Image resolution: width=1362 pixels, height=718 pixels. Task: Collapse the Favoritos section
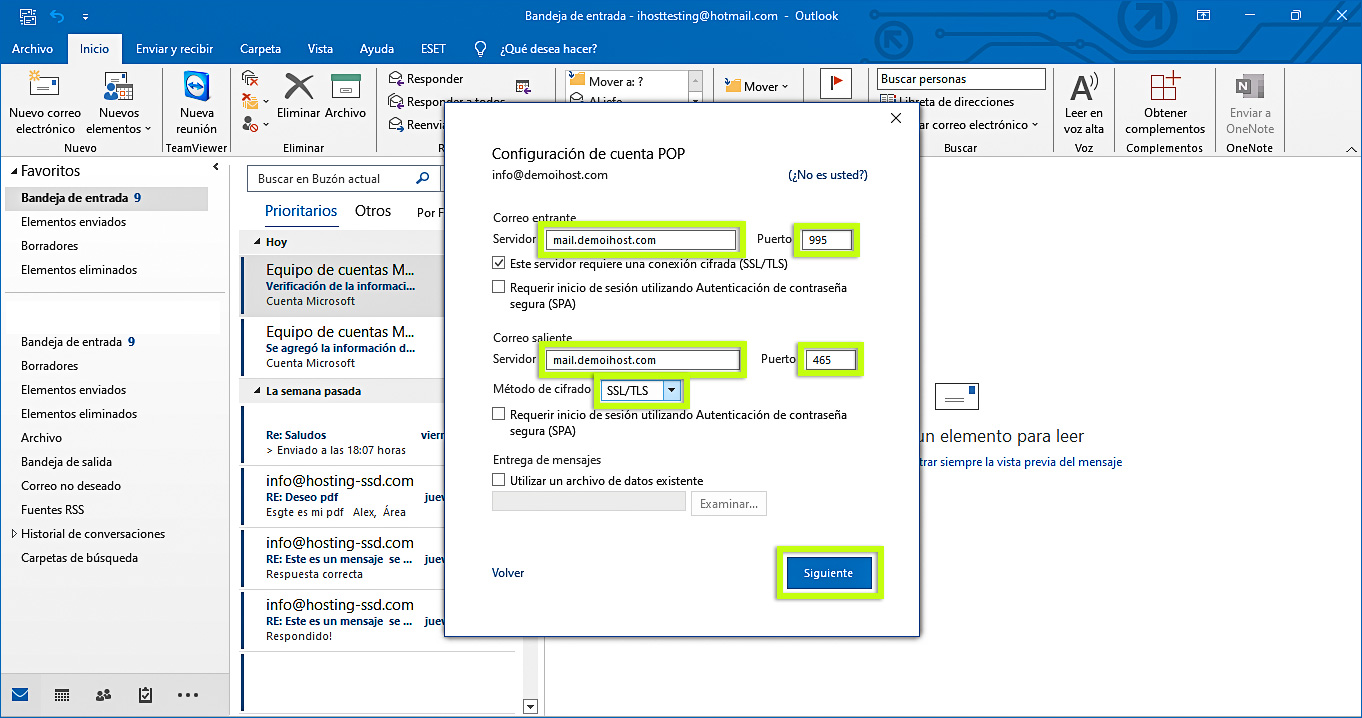tap(13, 172)
